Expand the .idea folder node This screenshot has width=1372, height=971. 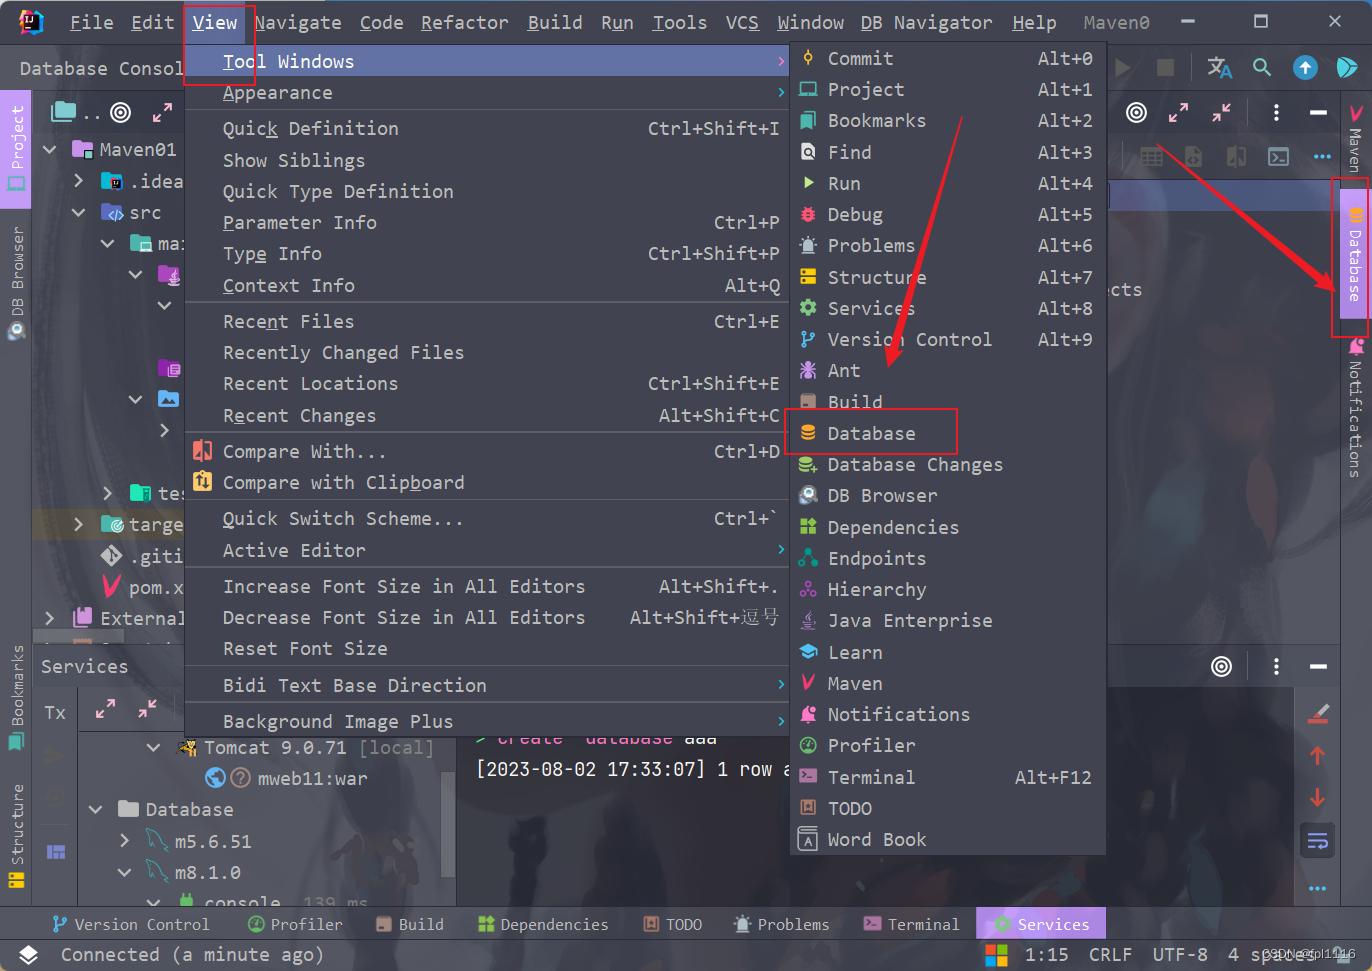(78, 180)
